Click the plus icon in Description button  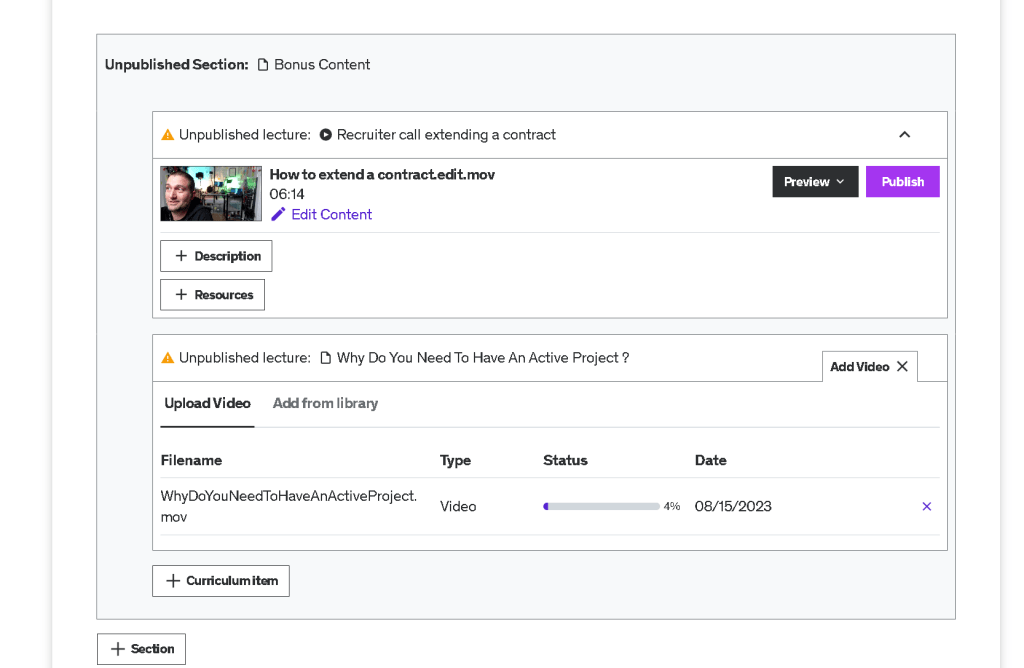tap(181, 256)
